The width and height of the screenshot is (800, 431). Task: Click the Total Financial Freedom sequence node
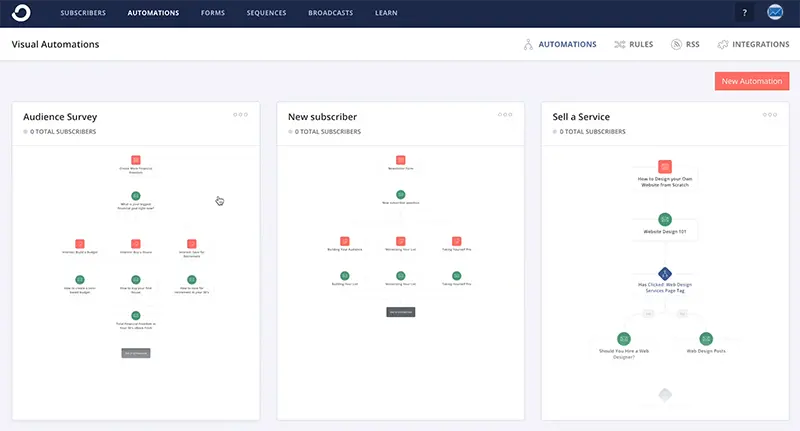coord(136,315)
